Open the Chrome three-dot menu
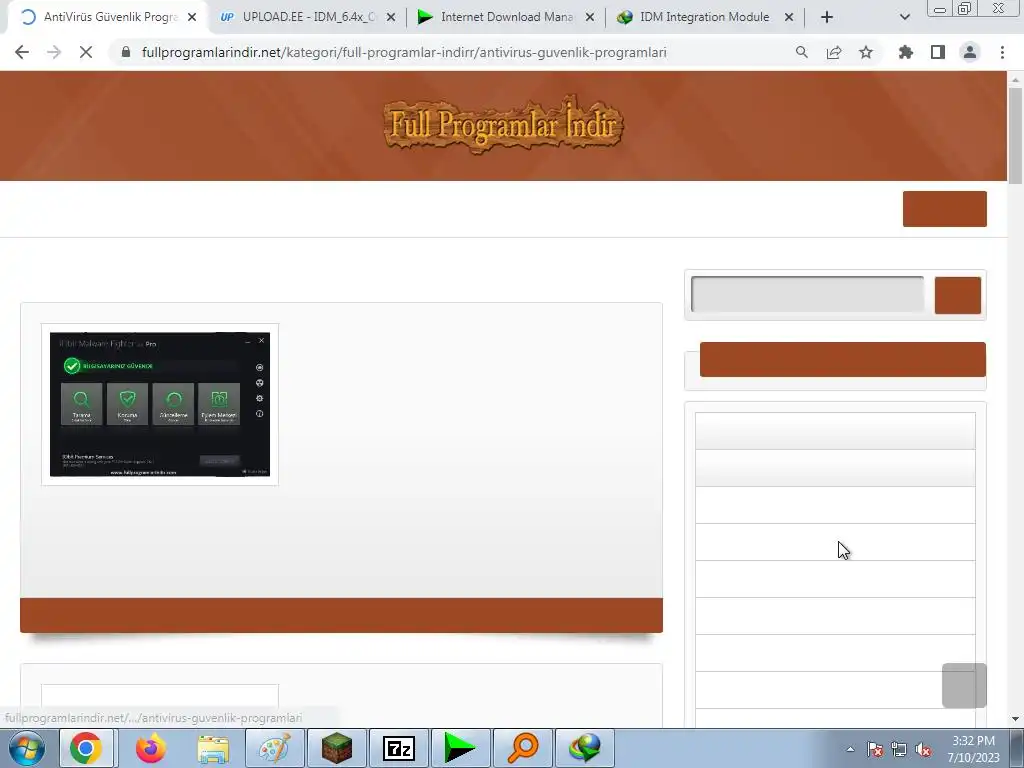The image size is (1024, 768). pyautogui.click(x=1002, y=52)
